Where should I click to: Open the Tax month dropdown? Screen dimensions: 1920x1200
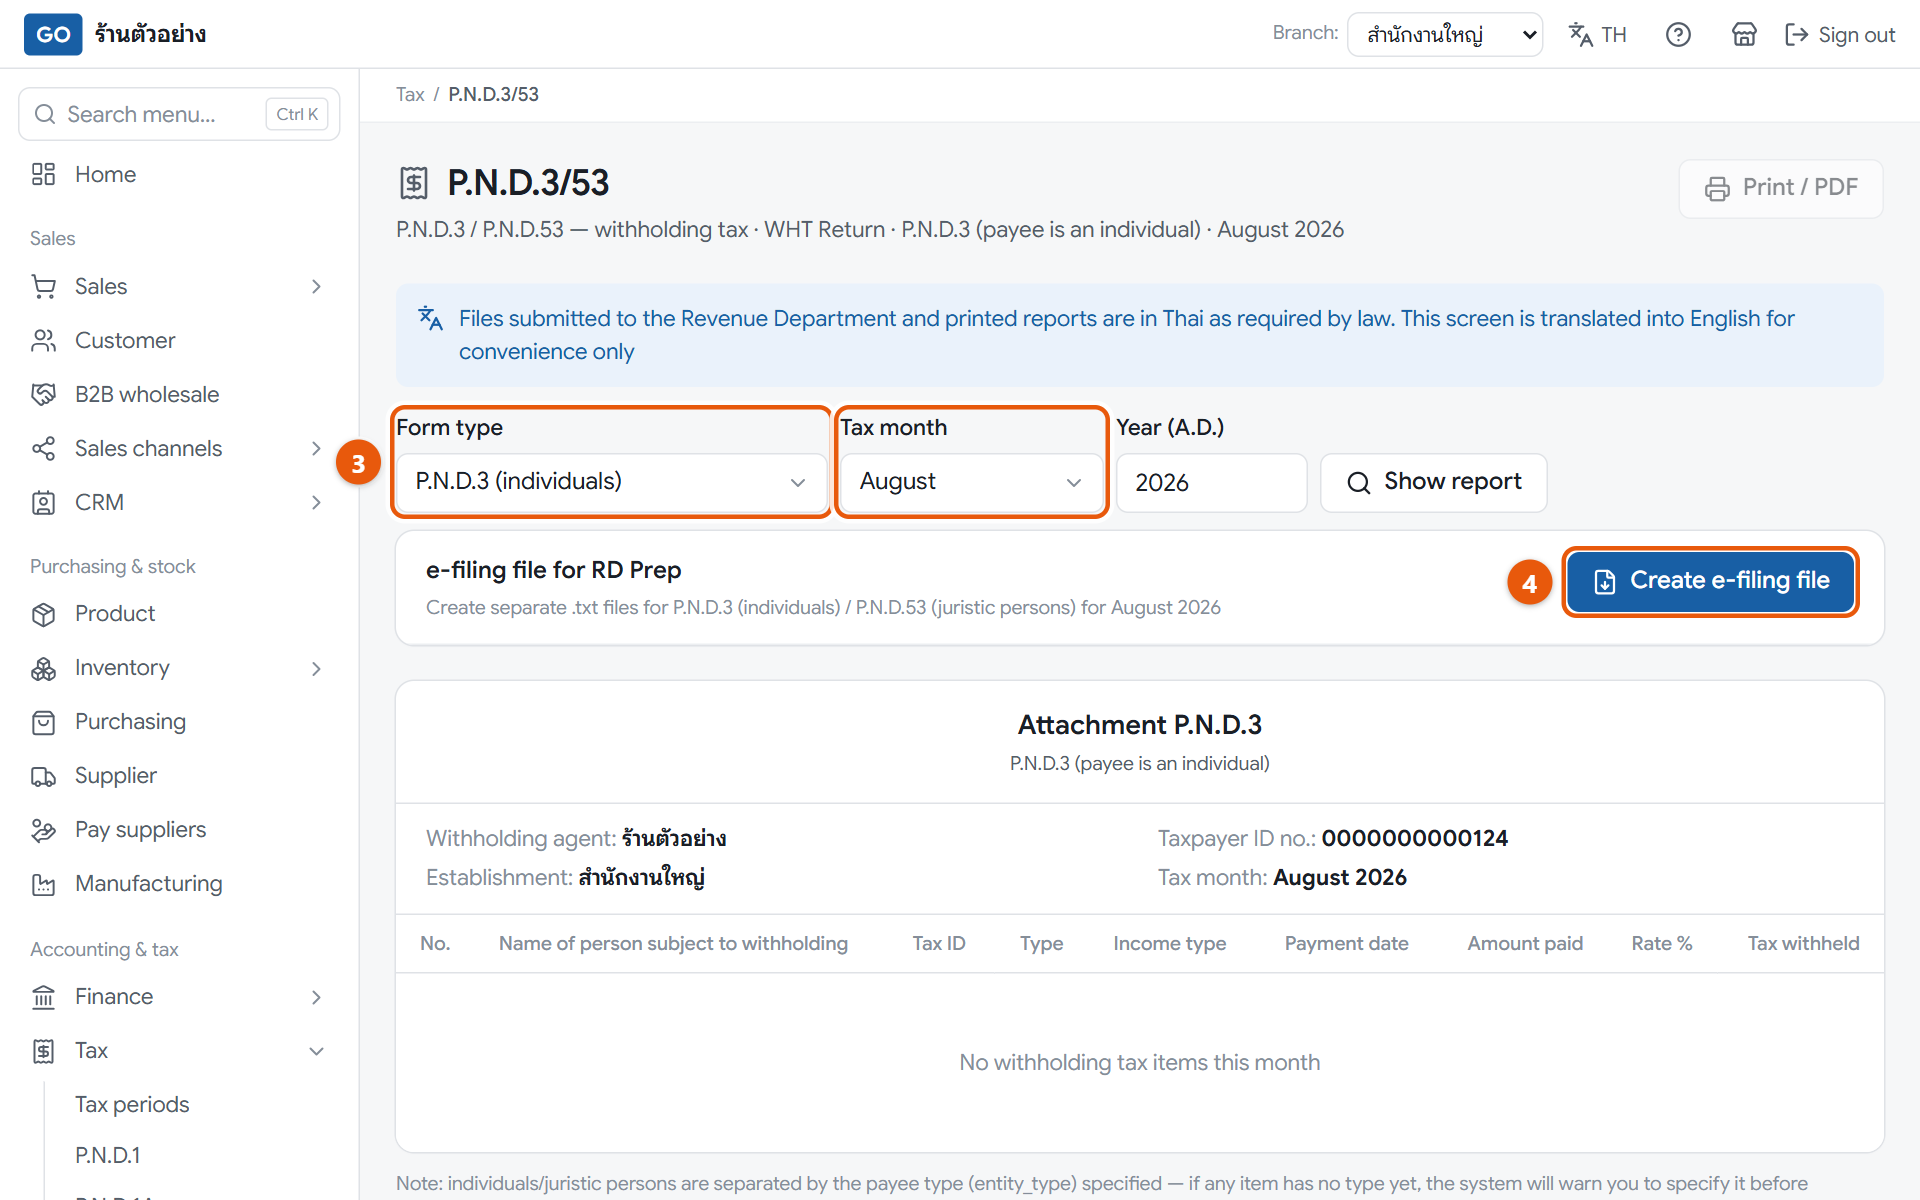(x=971, y=482)
